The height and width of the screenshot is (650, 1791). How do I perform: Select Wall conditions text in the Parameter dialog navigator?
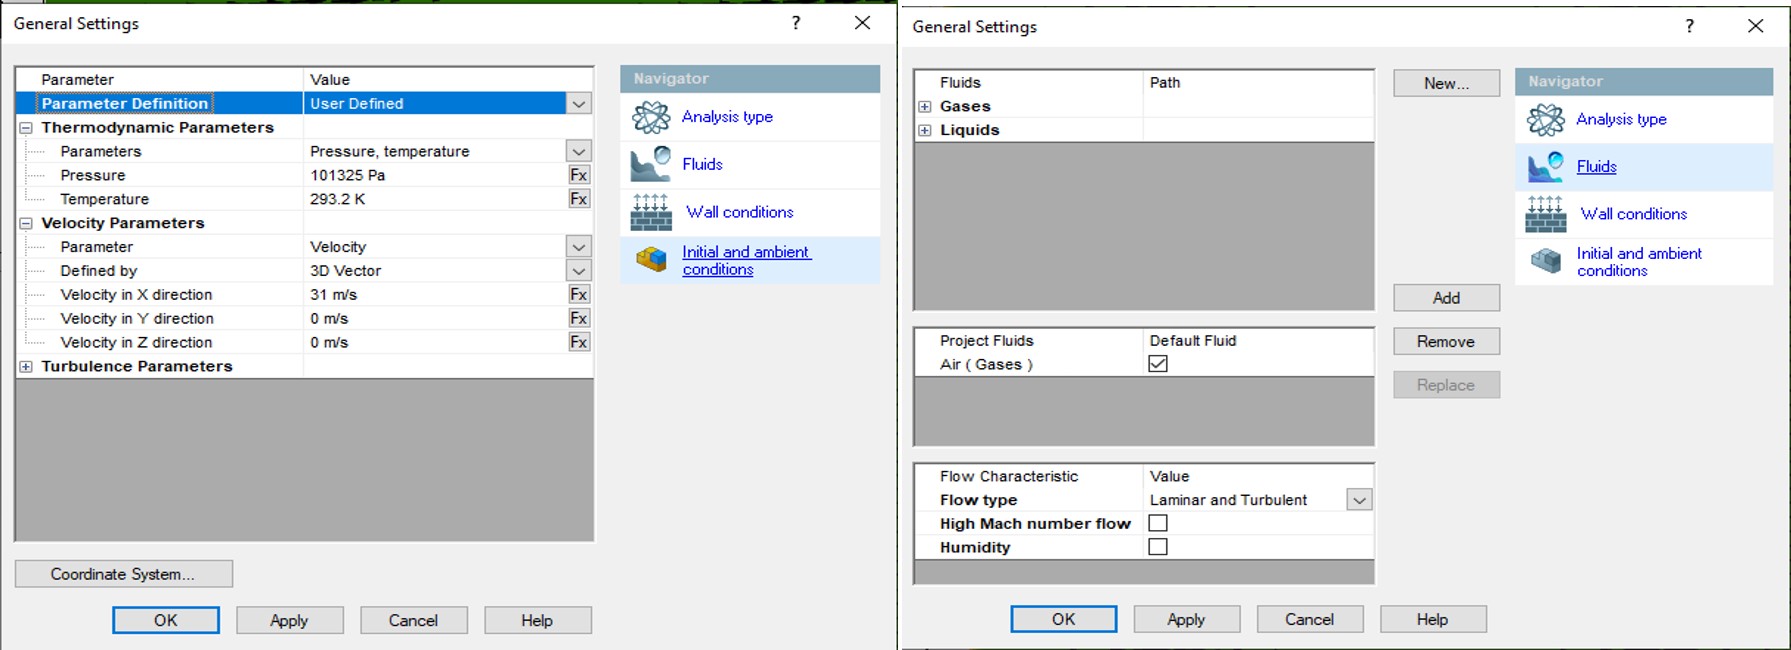pos(739,212)
